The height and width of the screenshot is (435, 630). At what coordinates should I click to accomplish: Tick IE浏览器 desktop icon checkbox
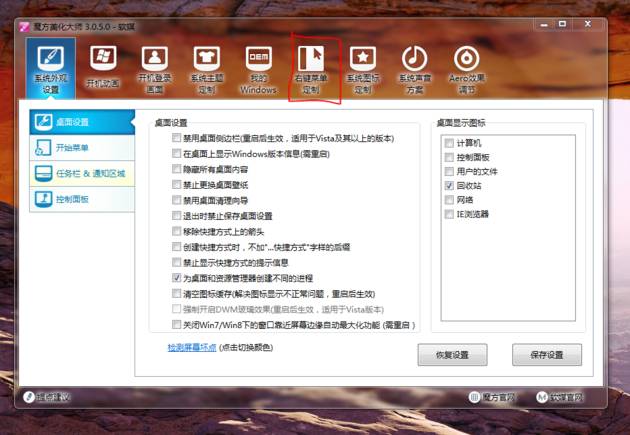tap(449, 214)
